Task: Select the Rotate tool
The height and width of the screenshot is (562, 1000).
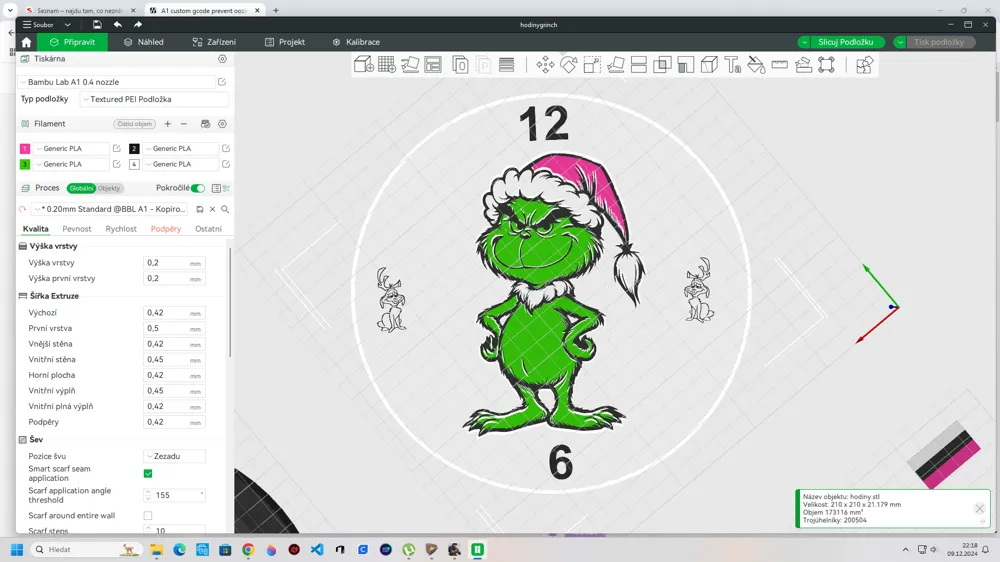Action: pyautogui.click(x=568, y=64)
